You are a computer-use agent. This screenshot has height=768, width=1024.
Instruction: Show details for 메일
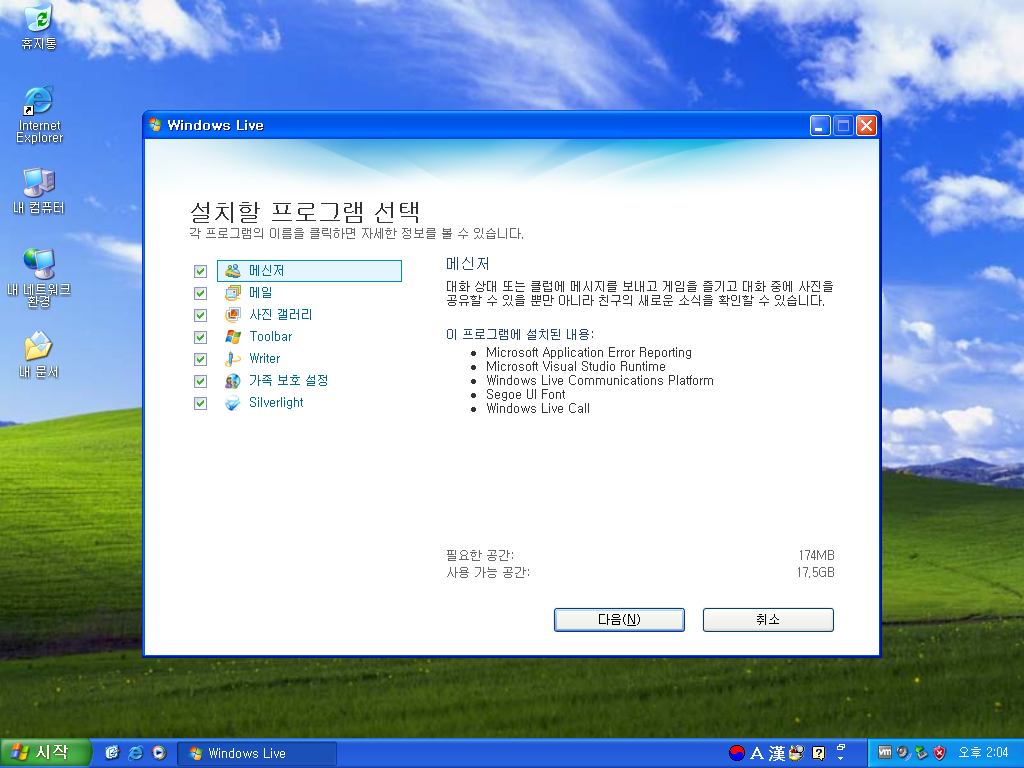tap(261, 293)
